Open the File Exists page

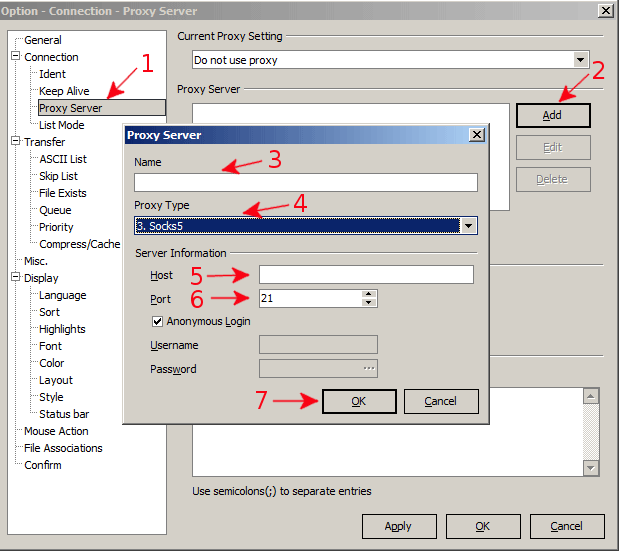[x=62, y=193]
